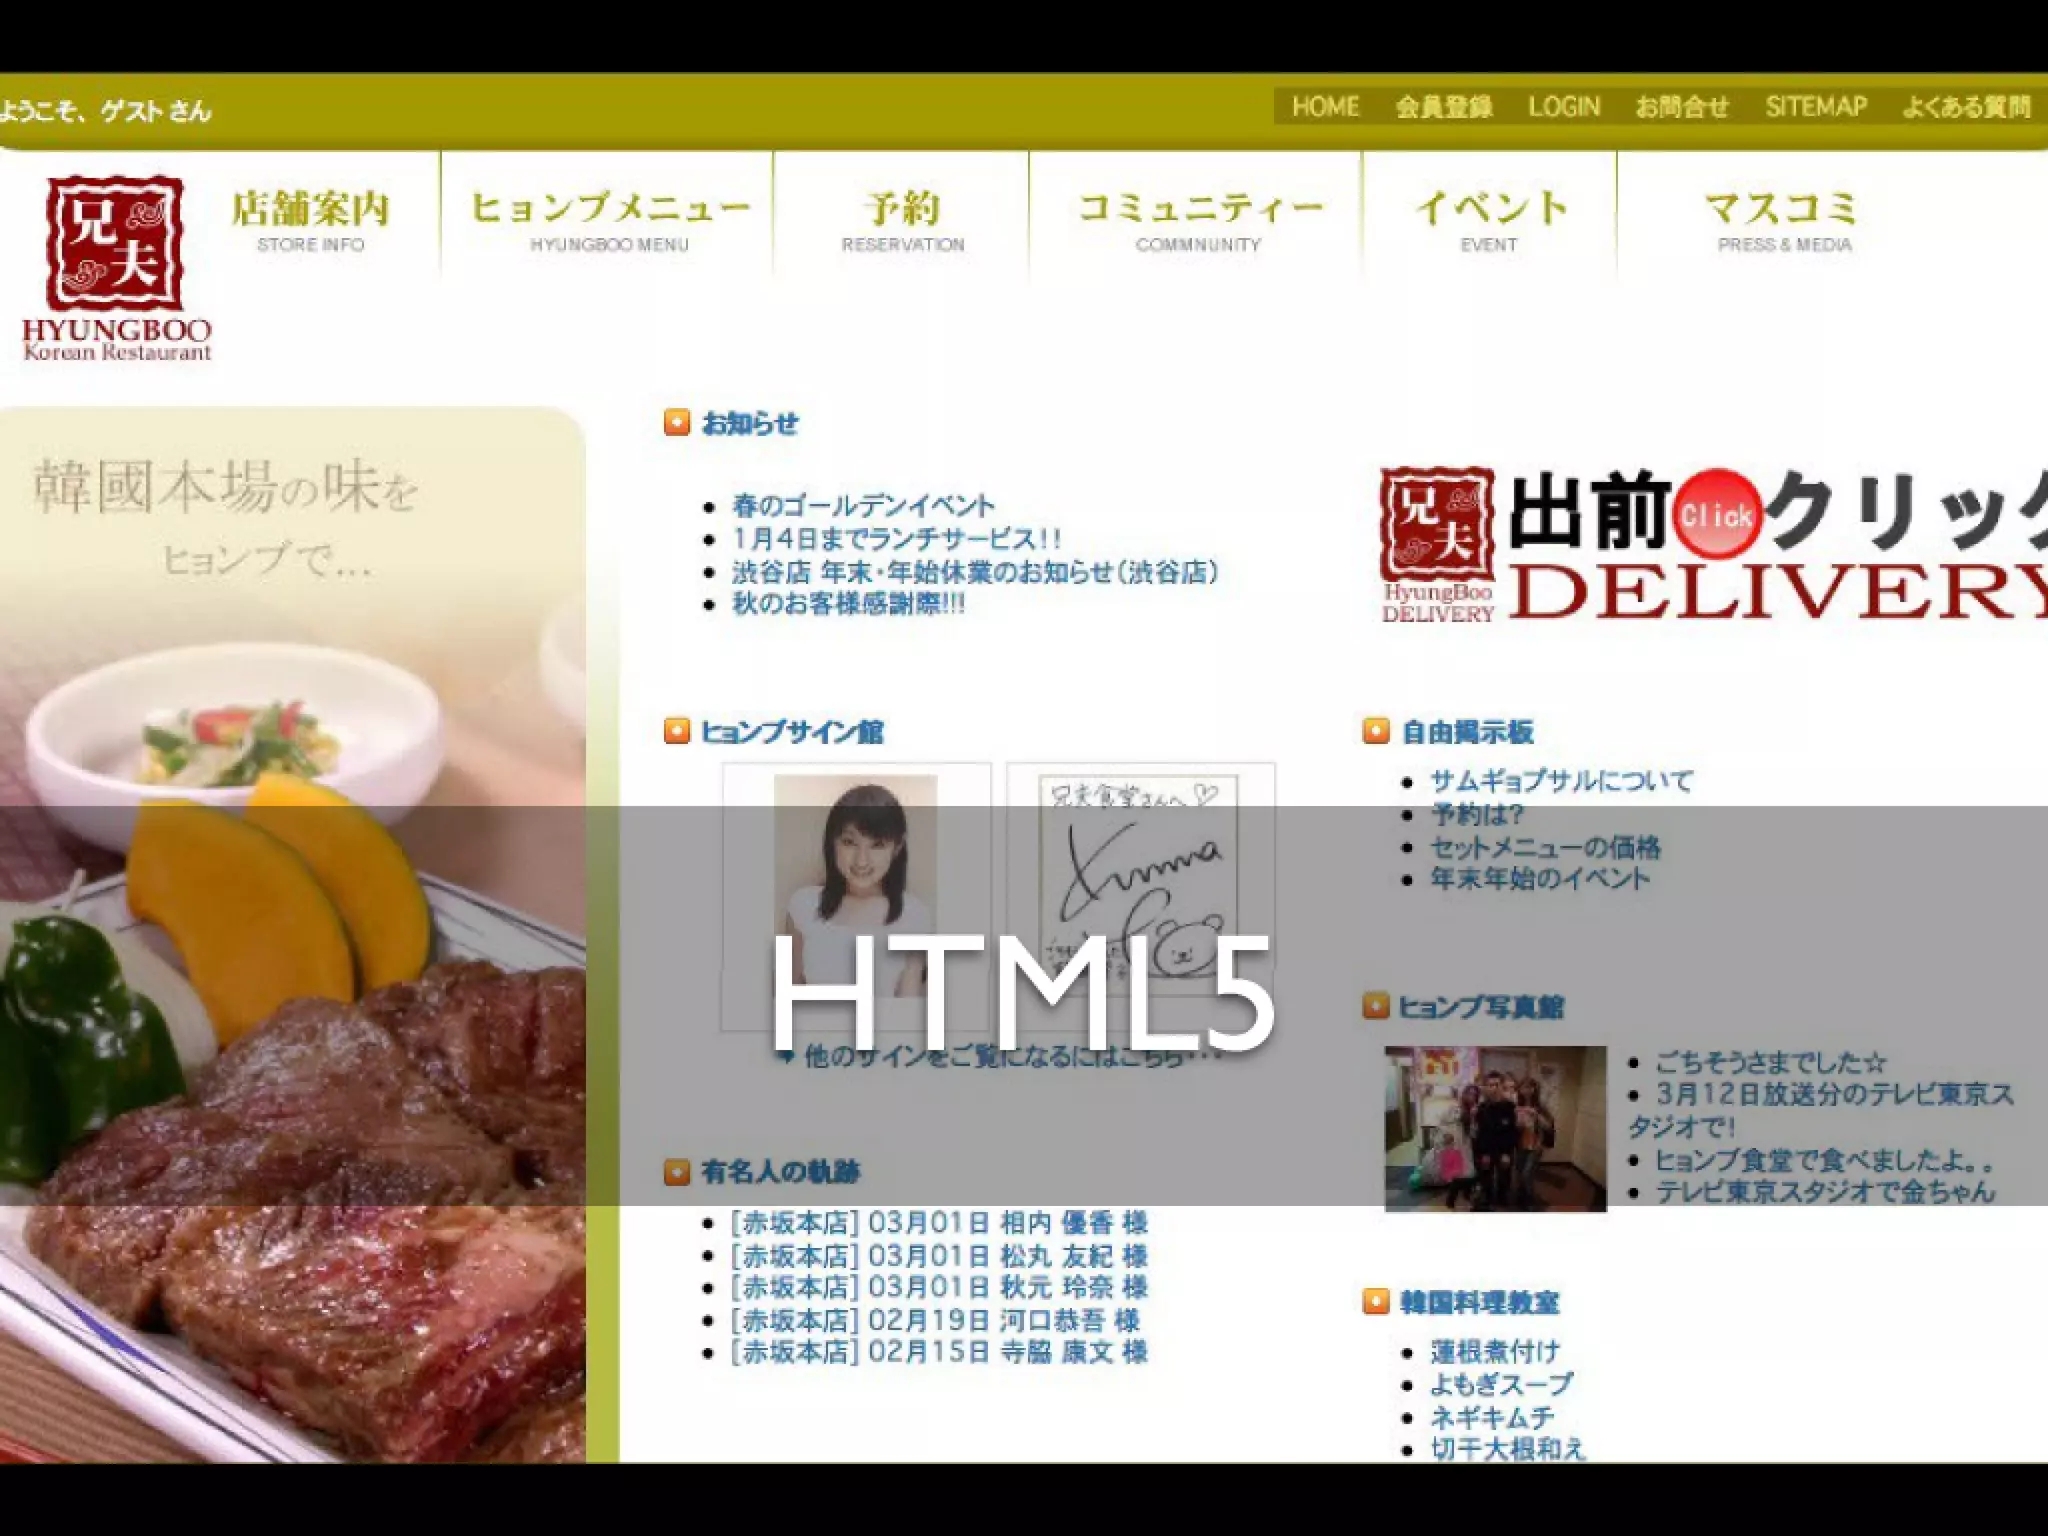Click the LOGIN link in top bar
The width and height of the screenshot is (2048, 1536).
tap(1563, 107)
